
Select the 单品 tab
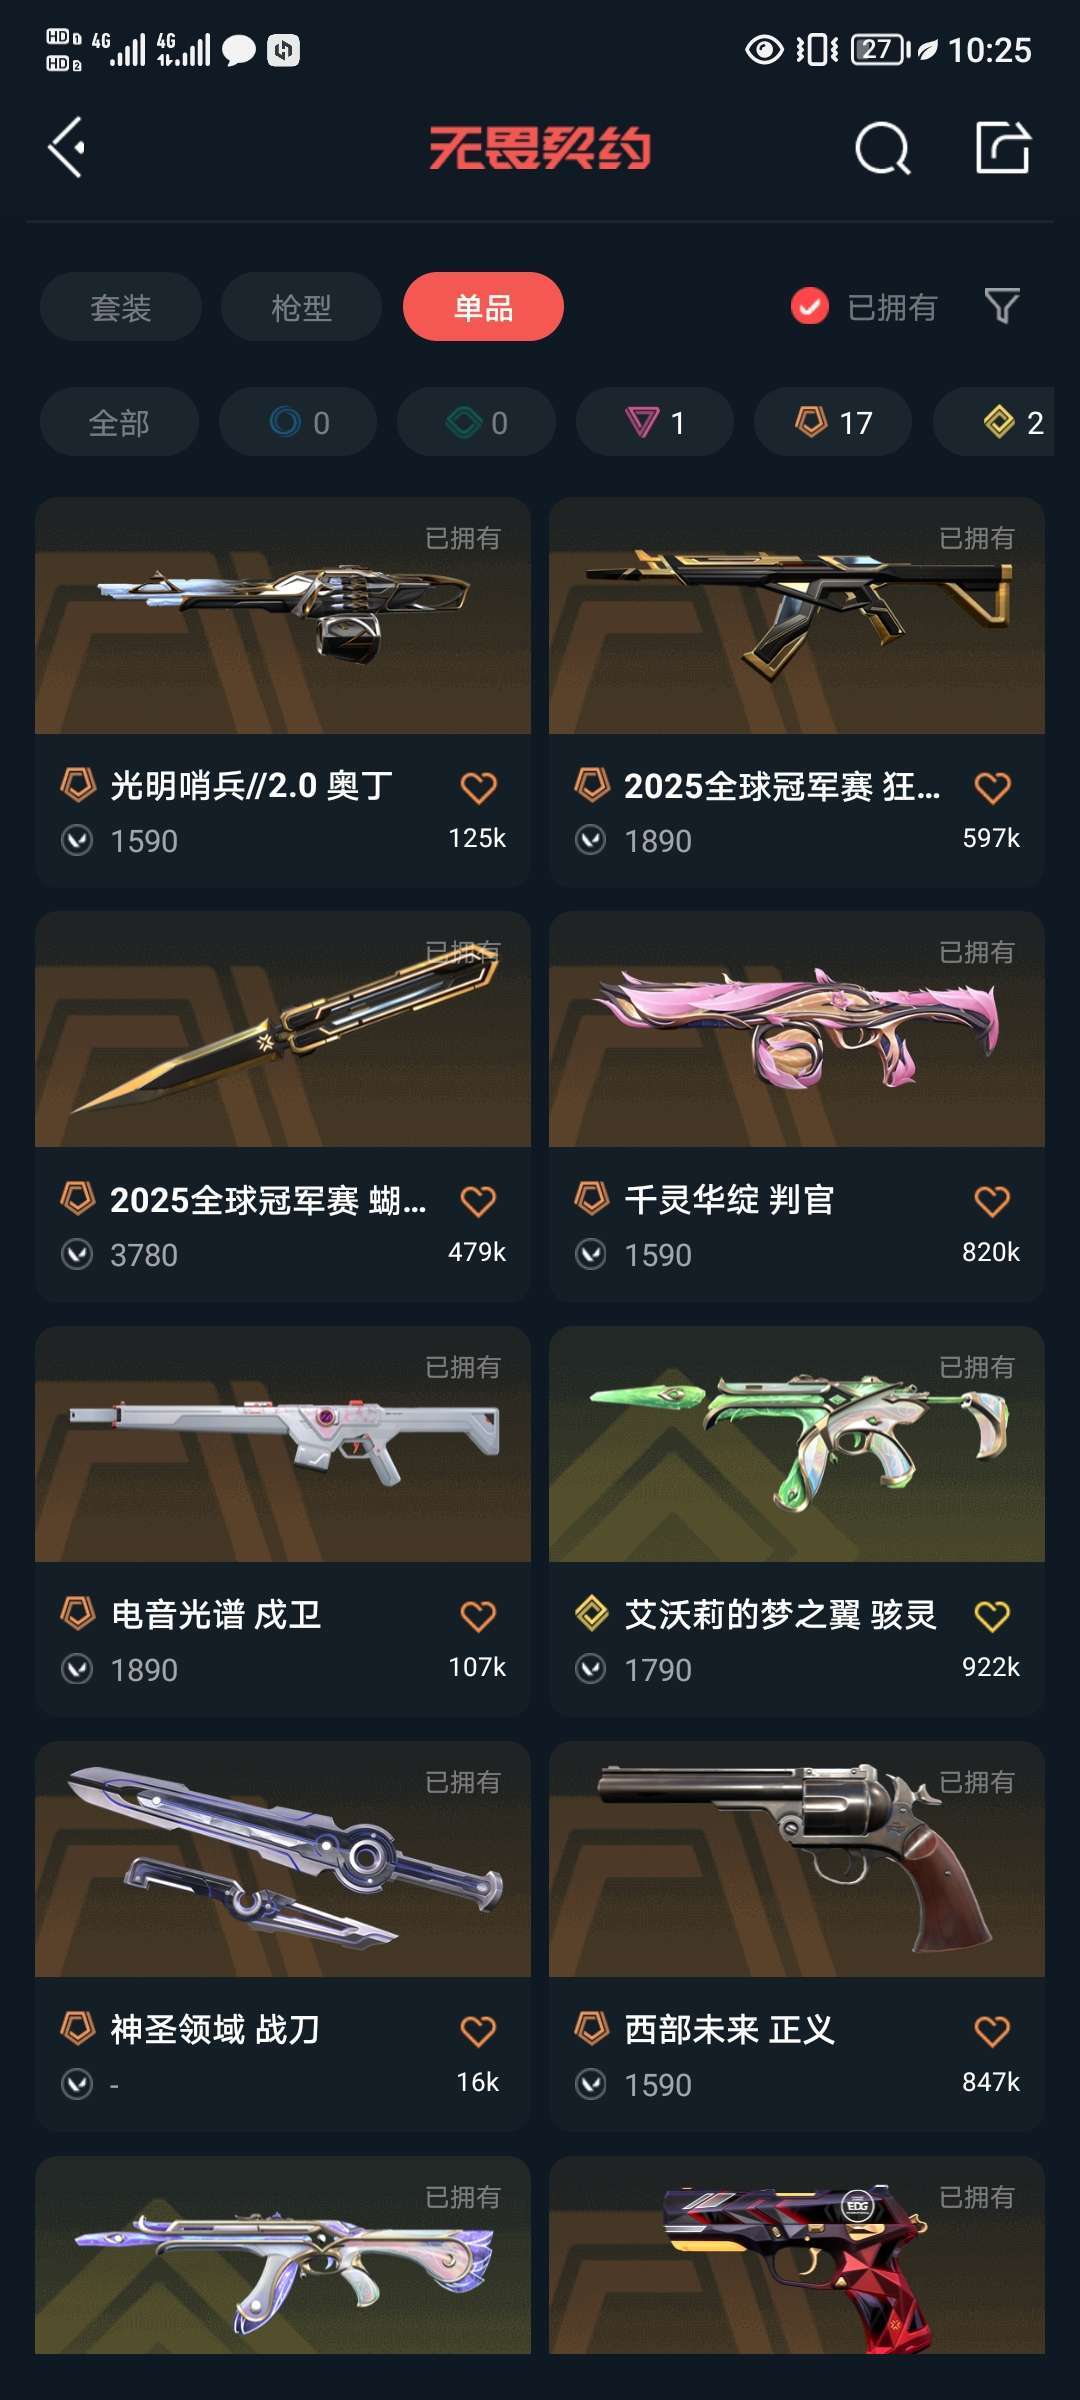pyautogui.click(x=483, y=306)
